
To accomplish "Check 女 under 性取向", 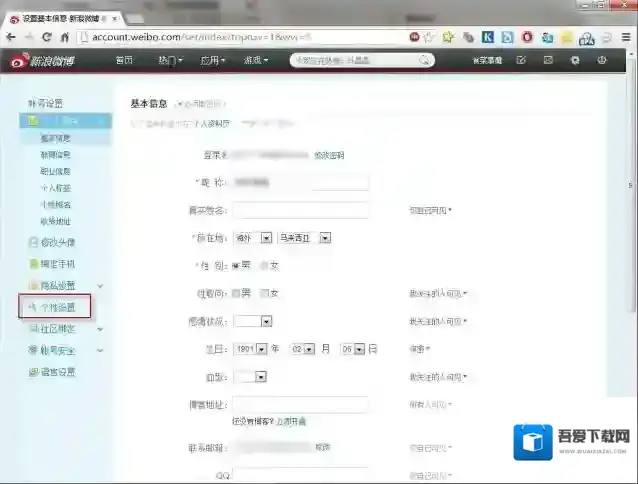I will [264, 293].
